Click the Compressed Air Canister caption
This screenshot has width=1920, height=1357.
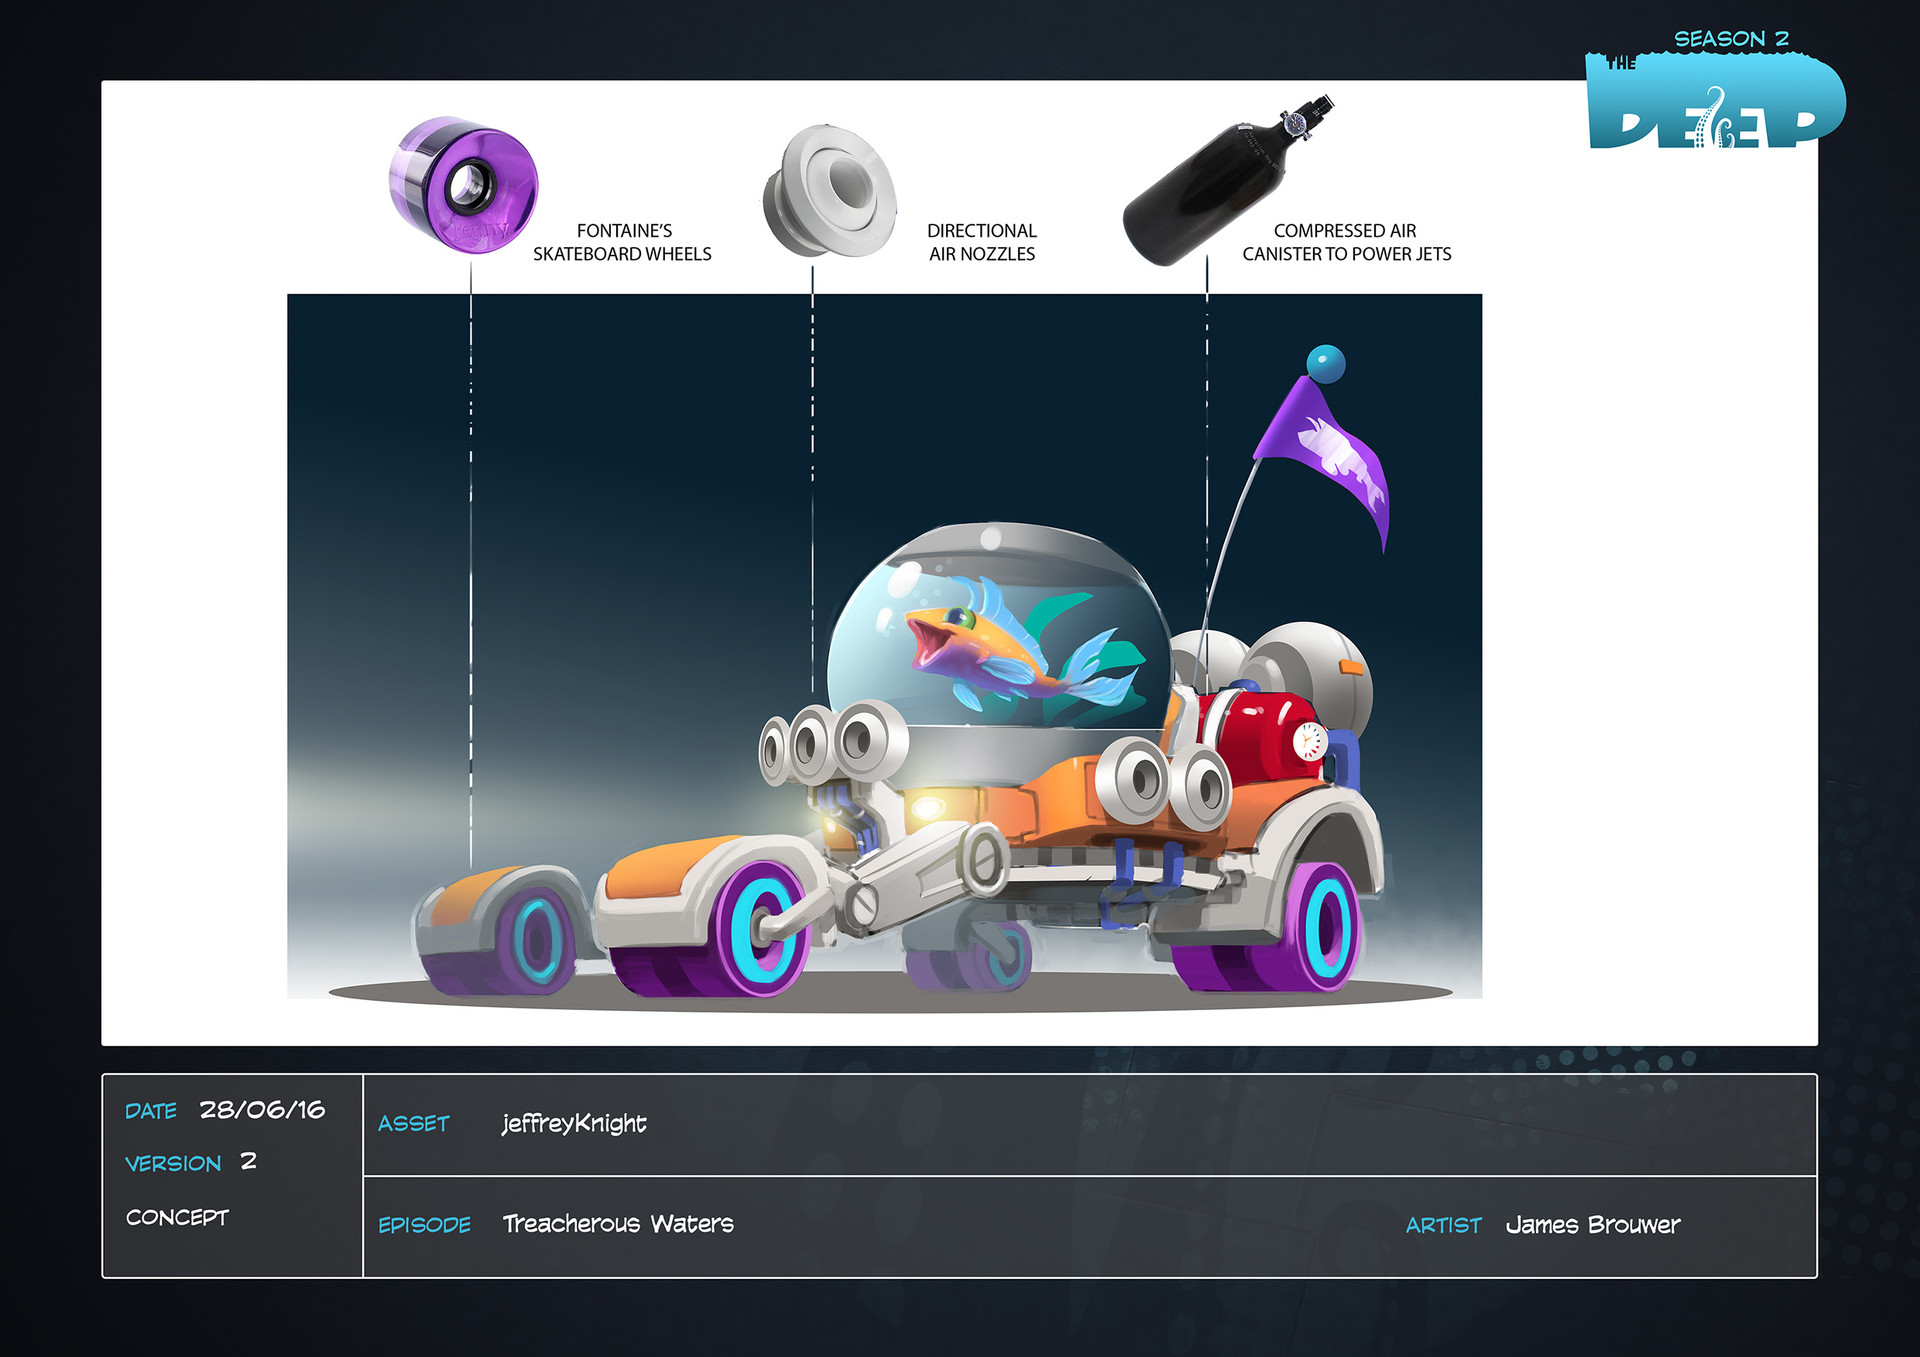click(x=1346, y=242)
